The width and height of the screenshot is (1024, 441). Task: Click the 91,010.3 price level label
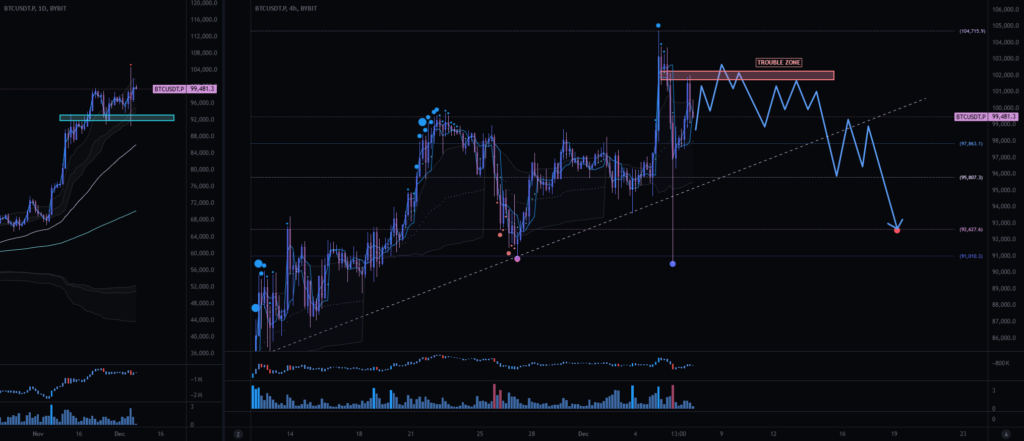[x=971, y=256]
